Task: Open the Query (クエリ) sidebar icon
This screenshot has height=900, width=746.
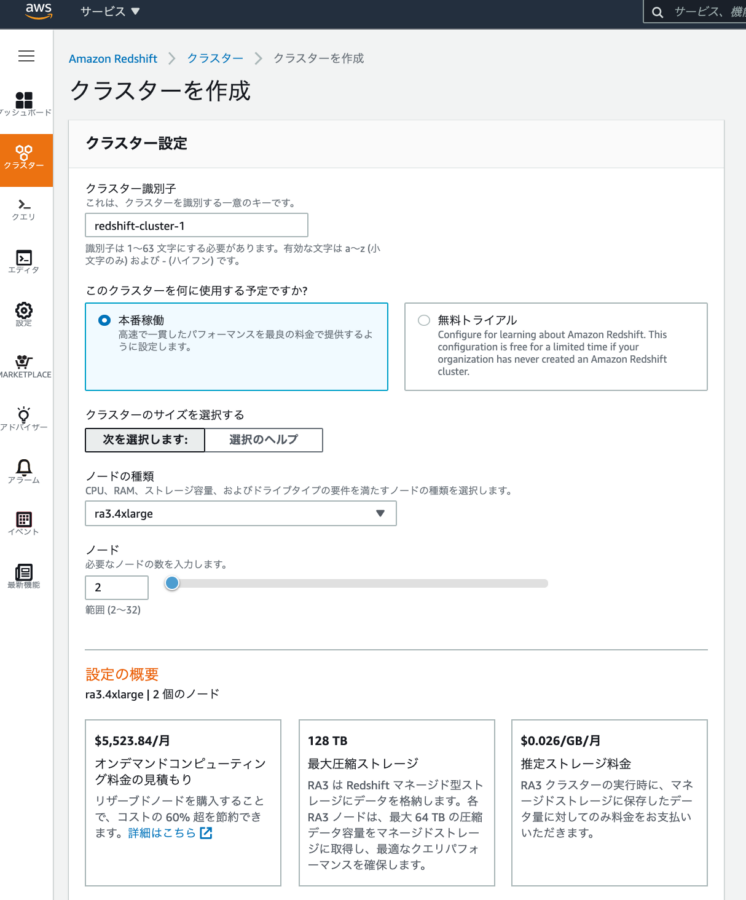Action: pos(24,208)
